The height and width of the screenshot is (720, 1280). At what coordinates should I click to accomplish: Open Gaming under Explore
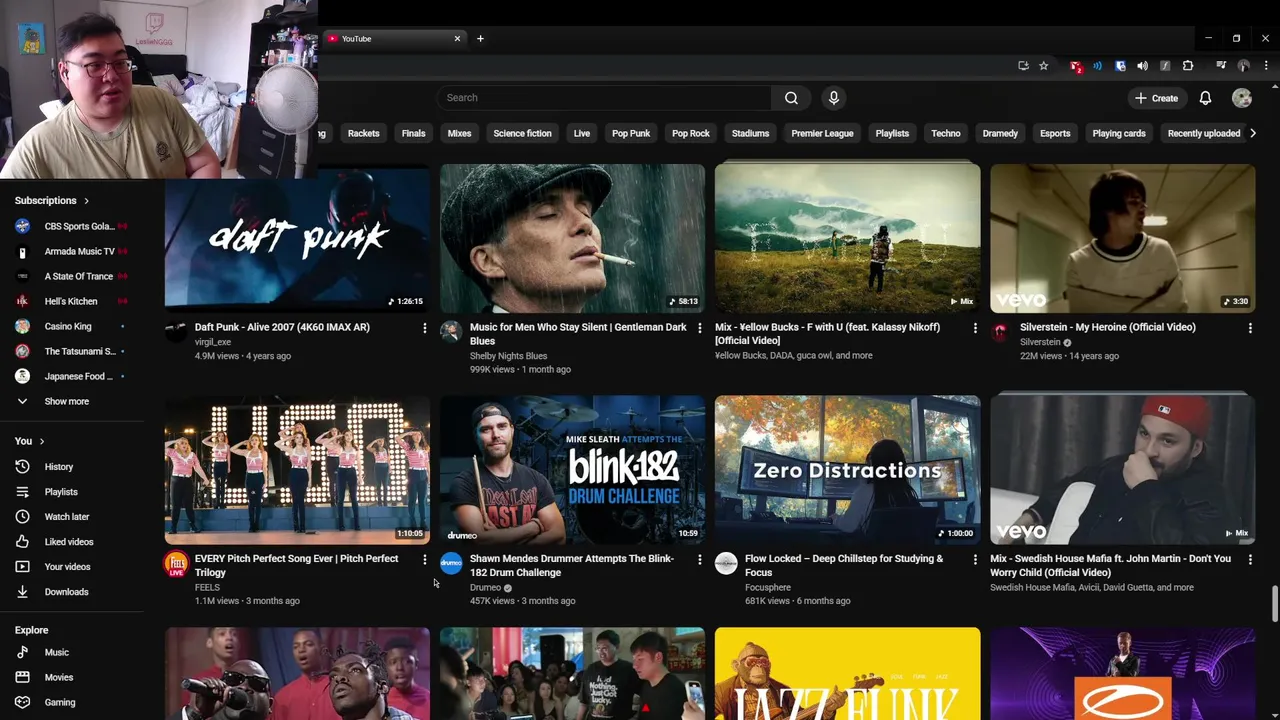(x=59, y=702)
